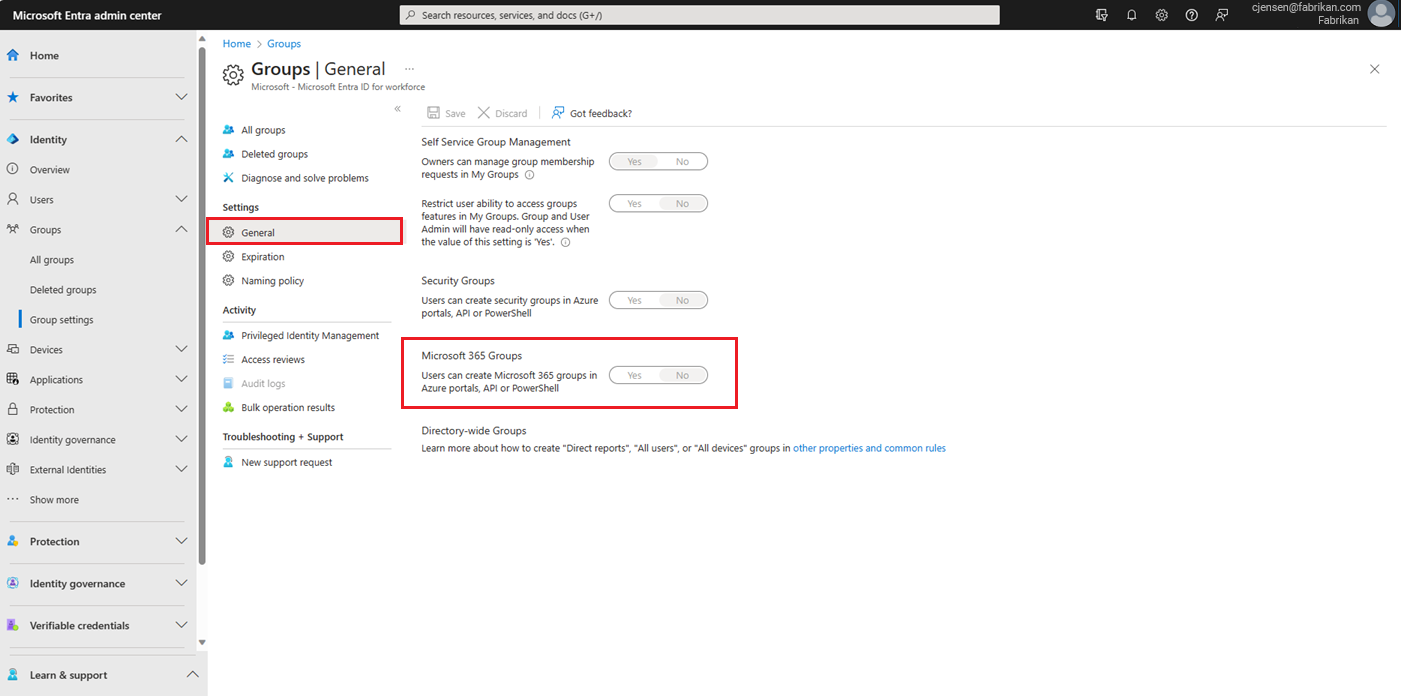Open other properties and common rules link

coord(868,447)
